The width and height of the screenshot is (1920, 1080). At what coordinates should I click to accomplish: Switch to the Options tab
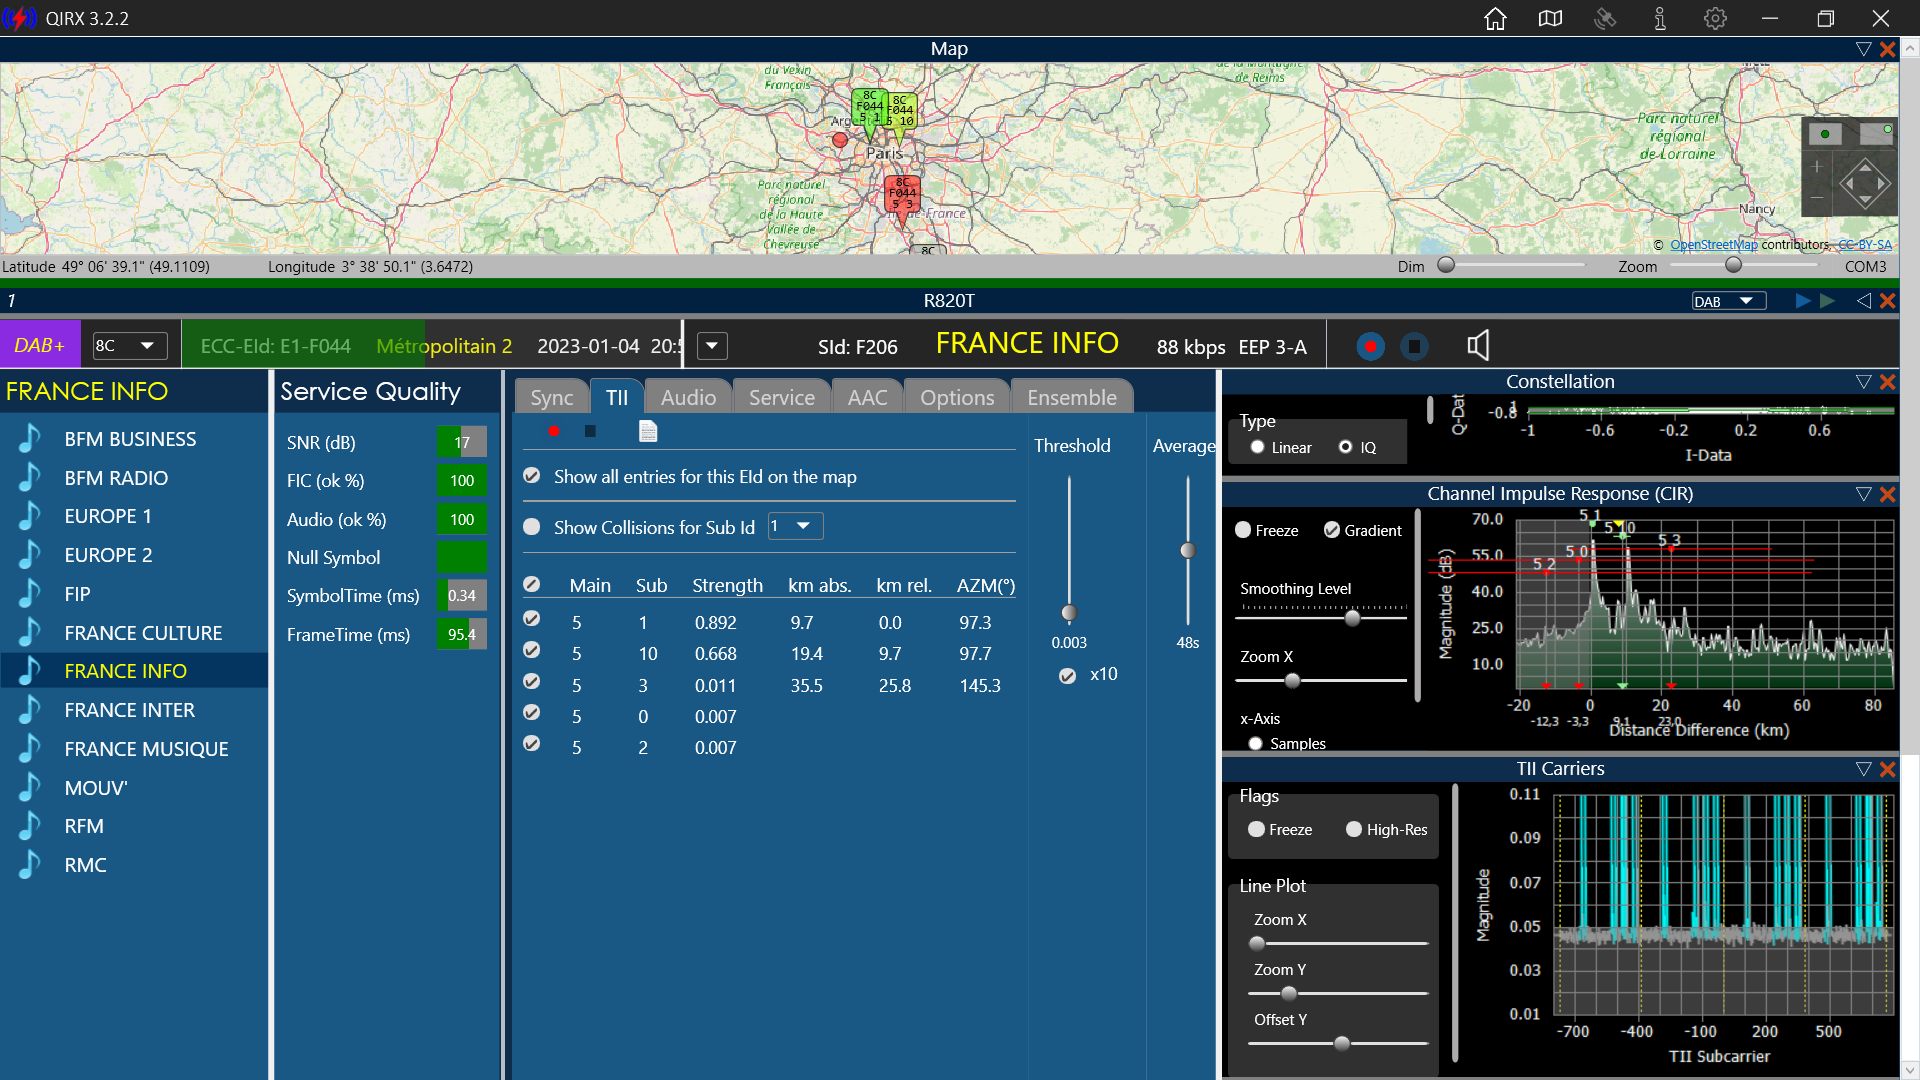957,397
